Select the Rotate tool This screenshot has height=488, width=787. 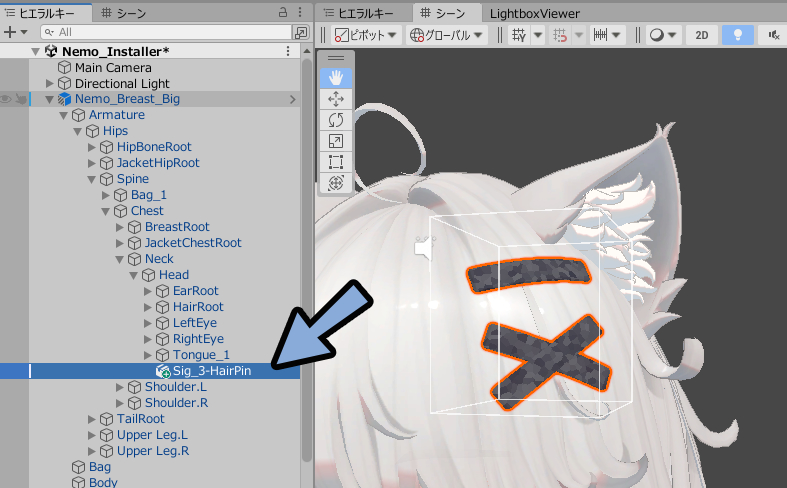click(336, 120)
